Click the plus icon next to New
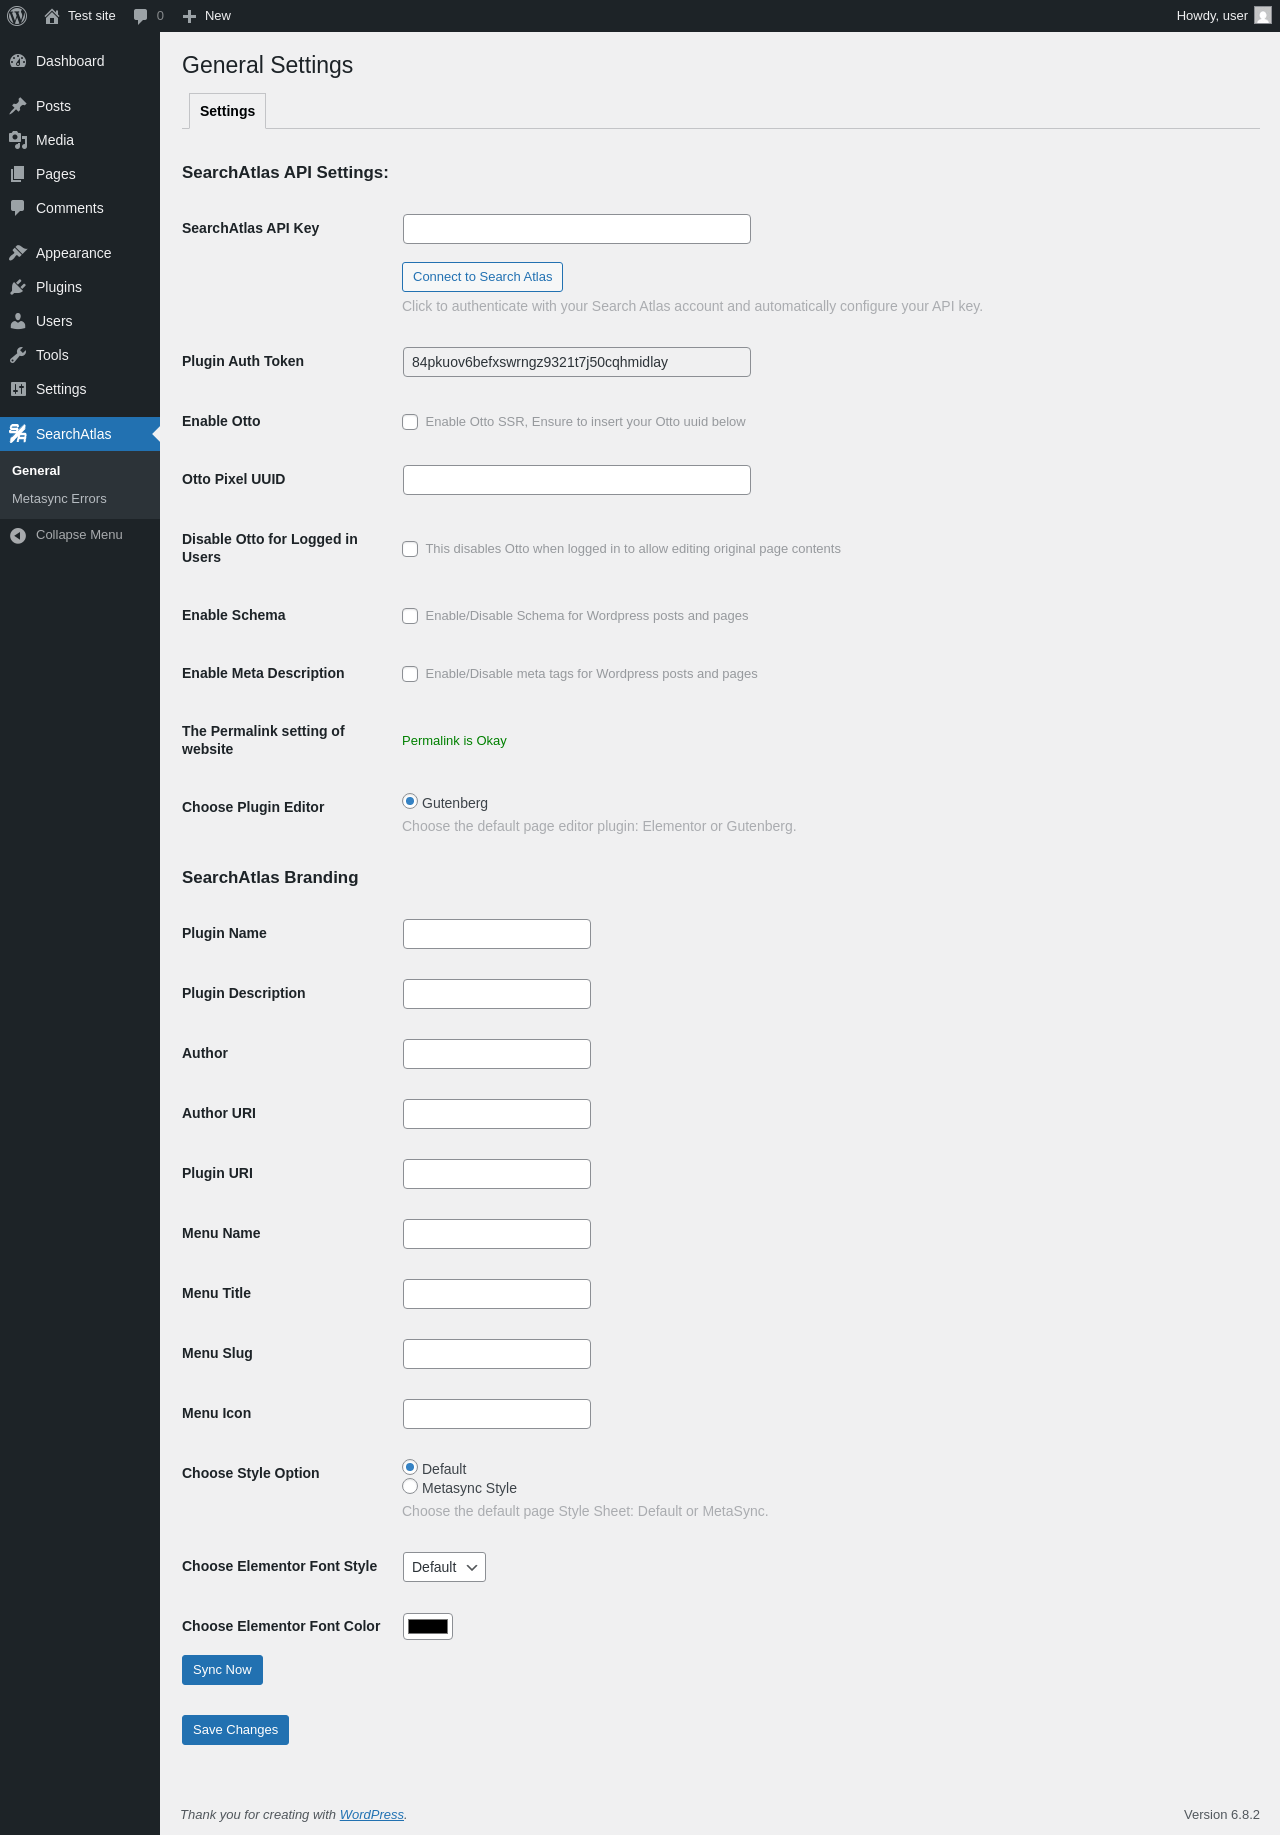Screen dimensions: 1280x1835 [189, 16]
